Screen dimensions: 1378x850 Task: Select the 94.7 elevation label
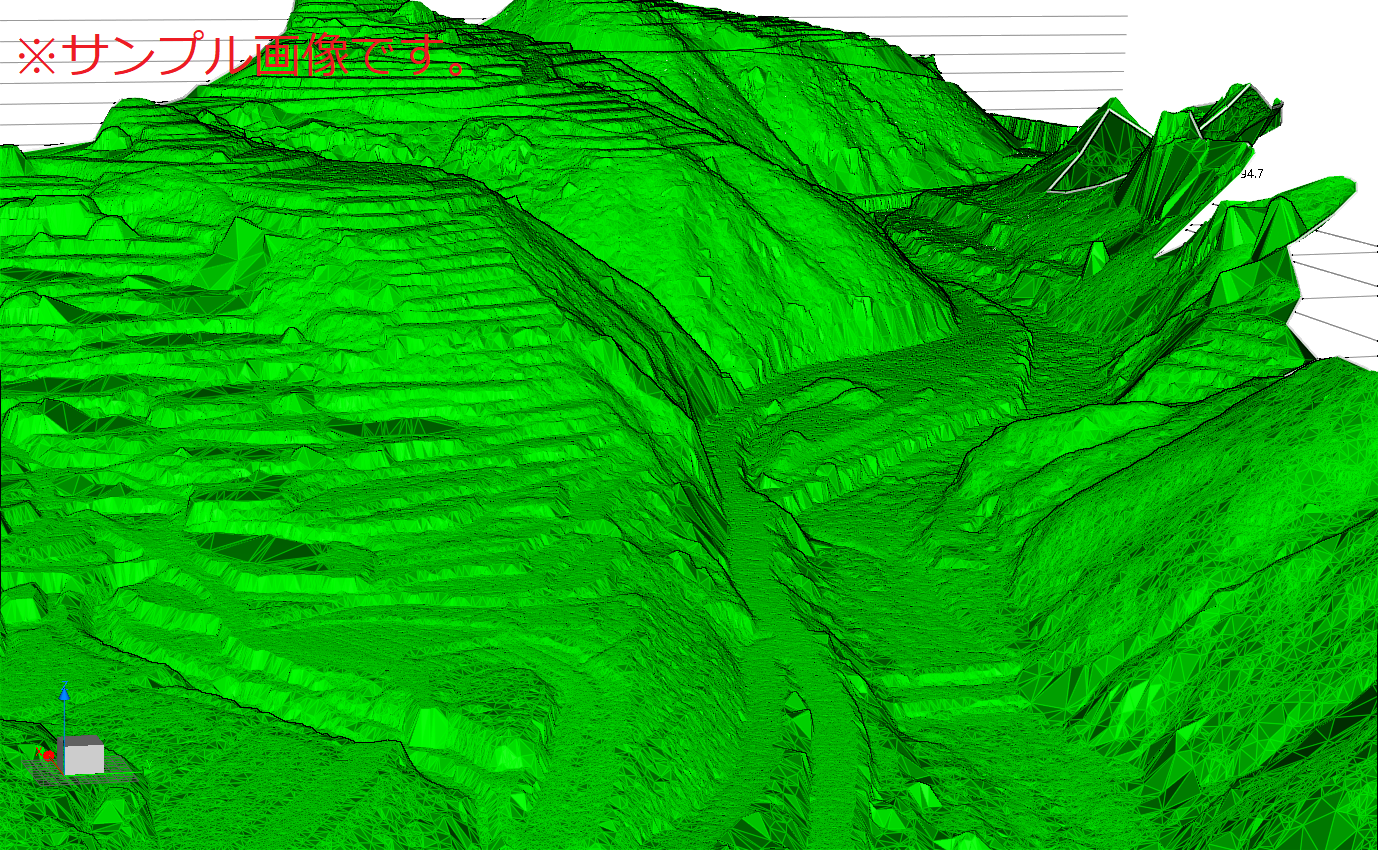point(1251,174)
